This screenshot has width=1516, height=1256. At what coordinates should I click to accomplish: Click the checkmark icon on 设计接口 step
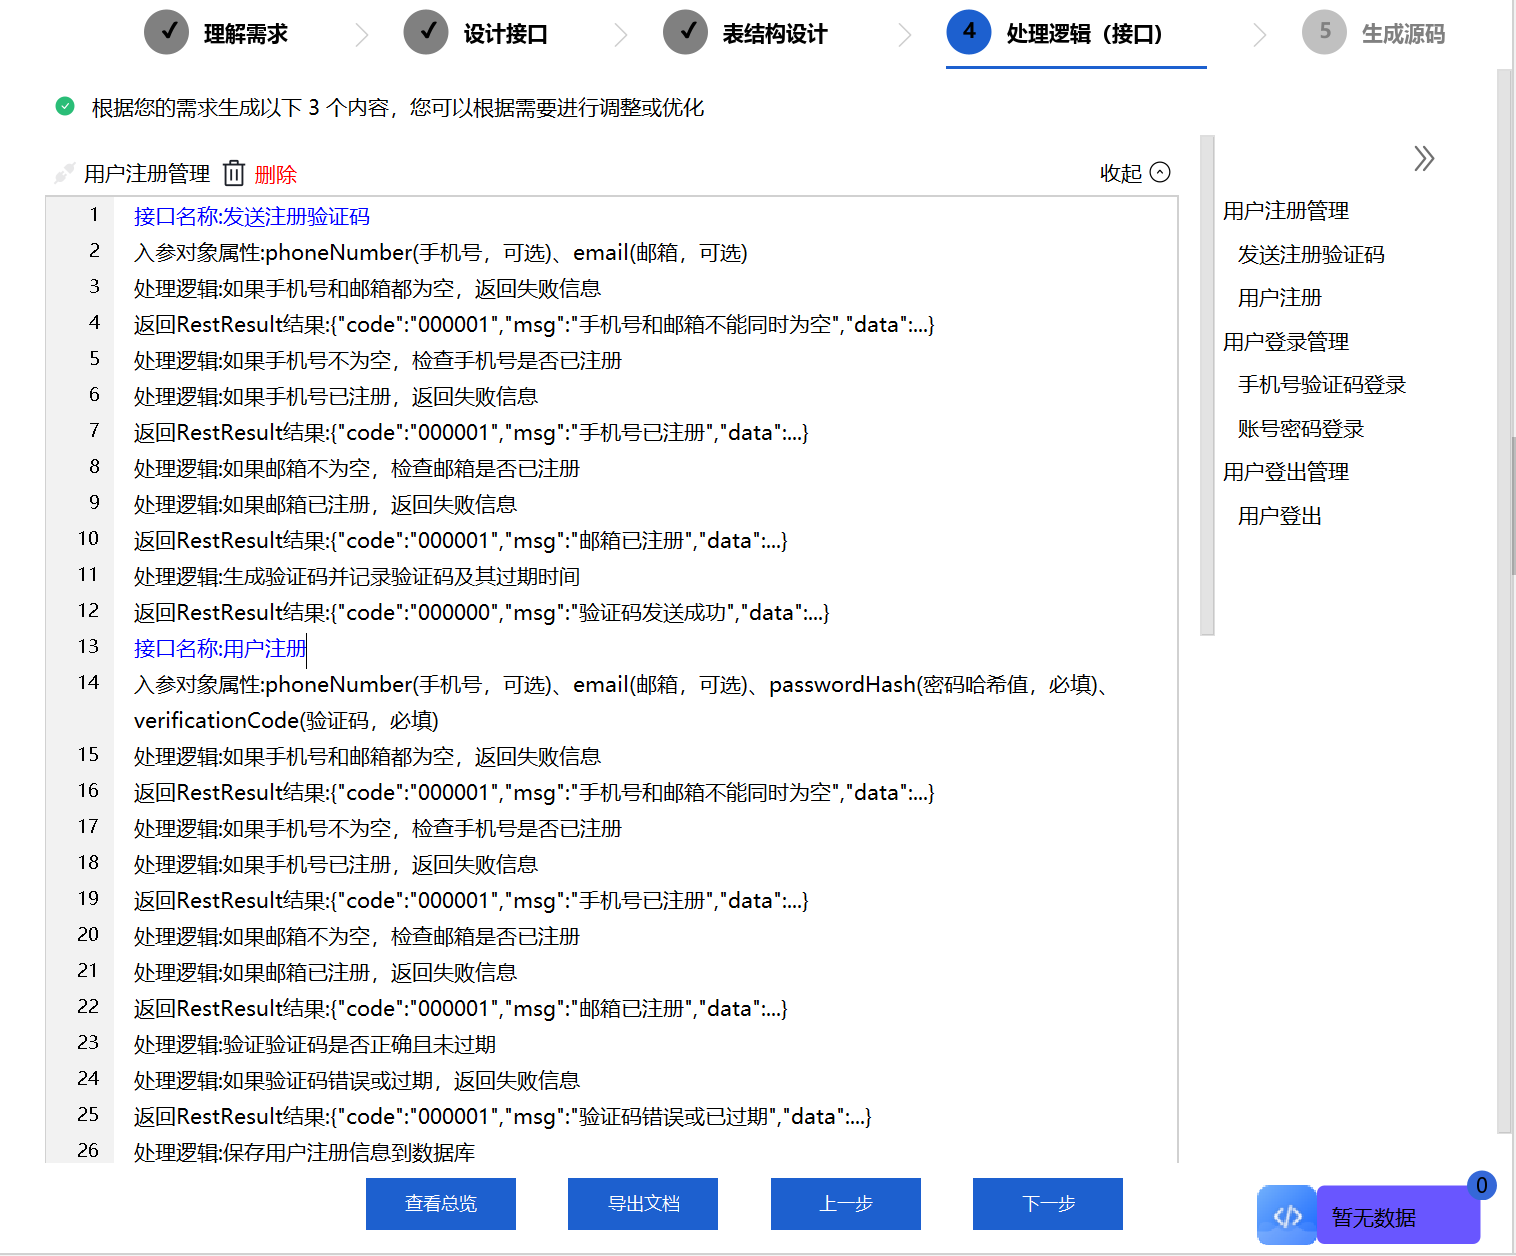pyautogui.click(x=425, y=32)
